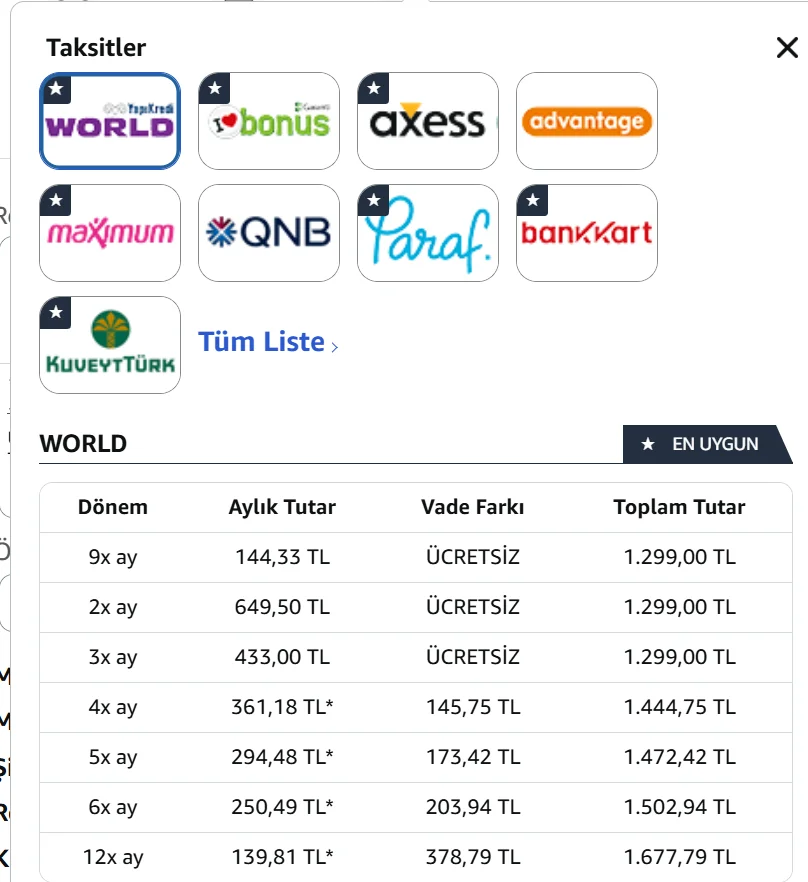This screenshot has width=808, height=882.
Task: Choose the Bankkart card option
Action: pyautogui.click(x=586, y=233)
